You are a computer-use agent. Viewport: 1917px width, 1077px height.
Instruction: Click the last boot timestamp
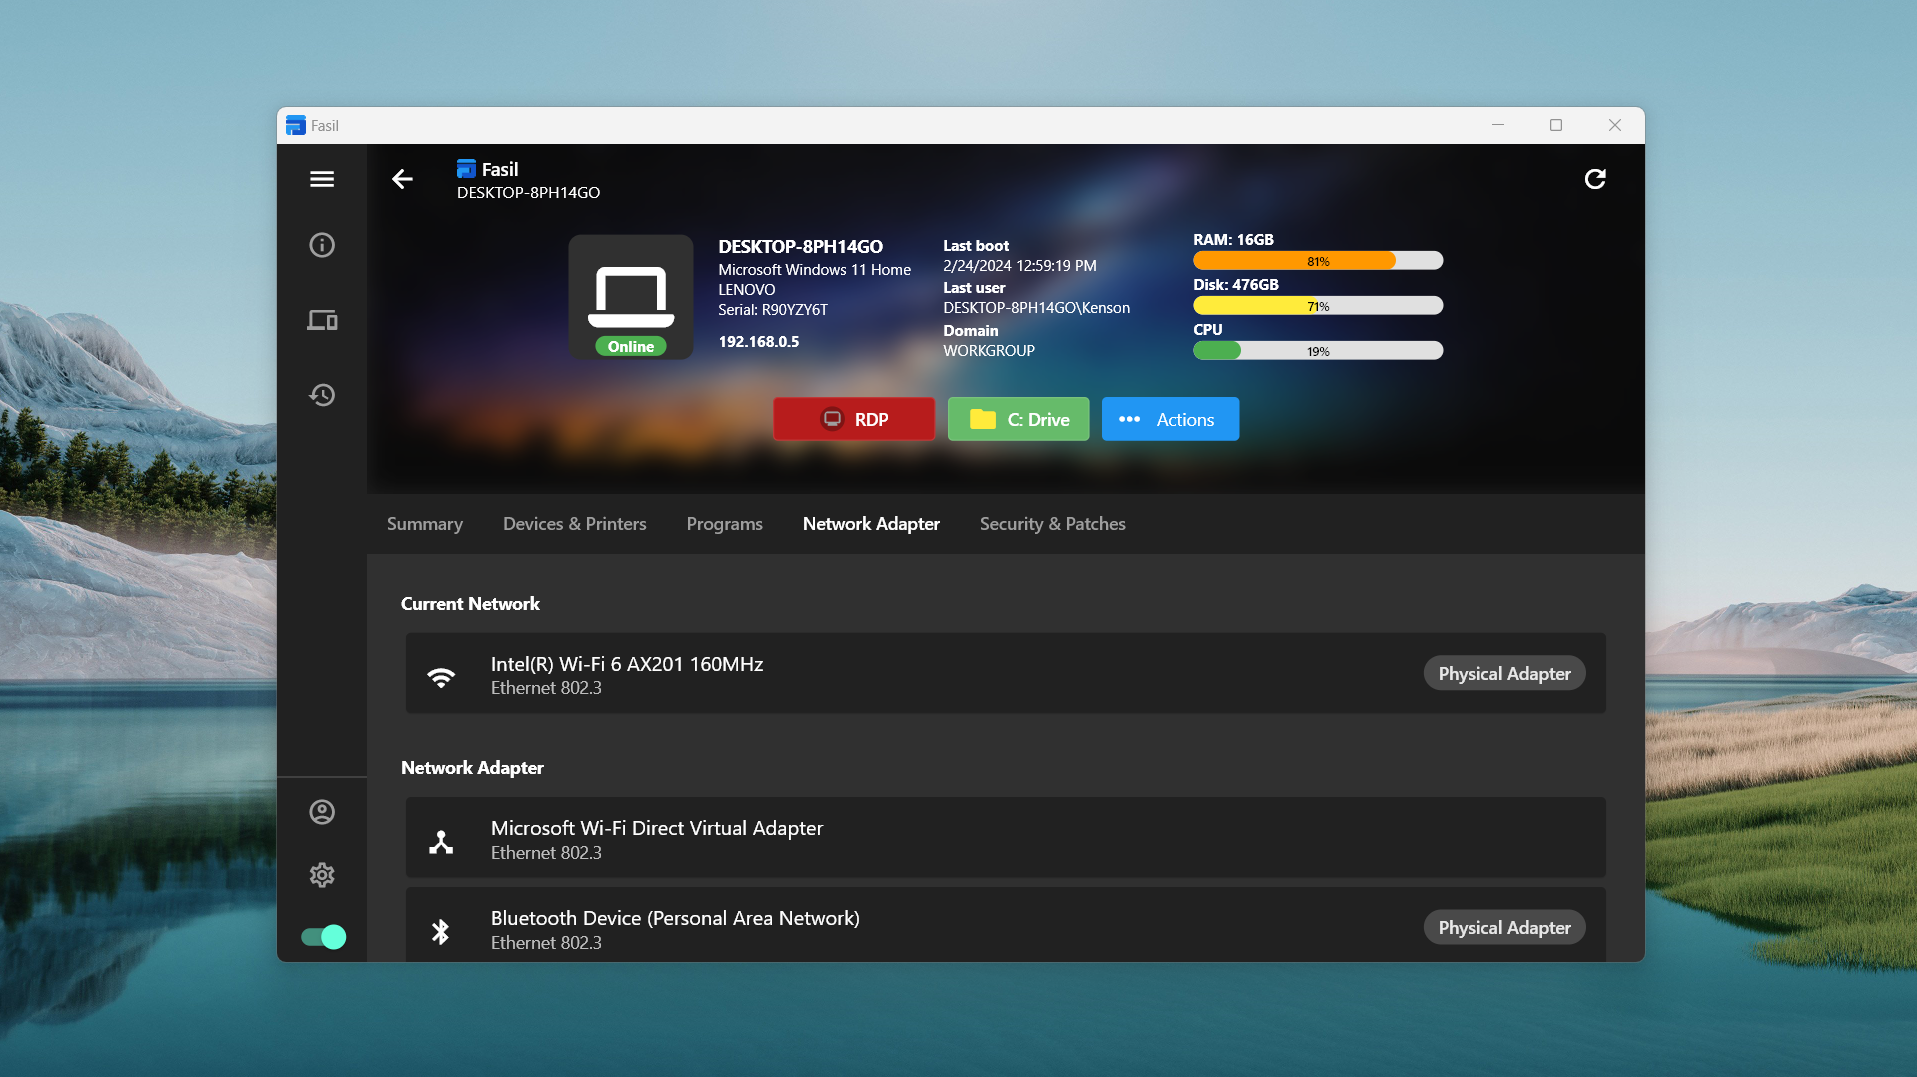[1020, 266]
